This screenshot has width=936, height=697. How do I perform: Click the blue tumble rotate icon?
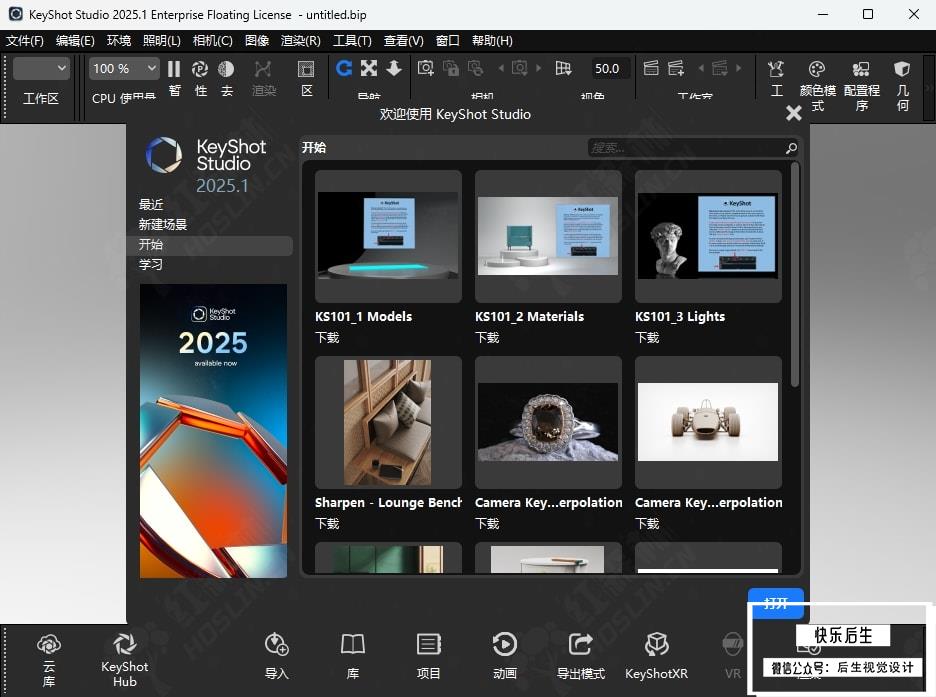tap(343, 69)
